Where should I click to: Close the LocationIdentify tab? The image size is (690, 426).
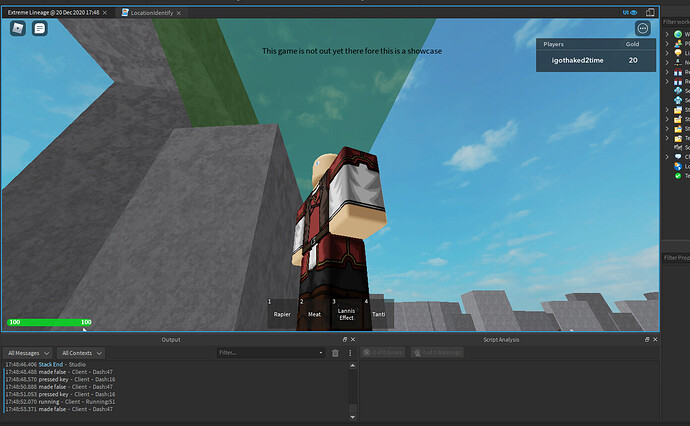(x=179, y=13)
